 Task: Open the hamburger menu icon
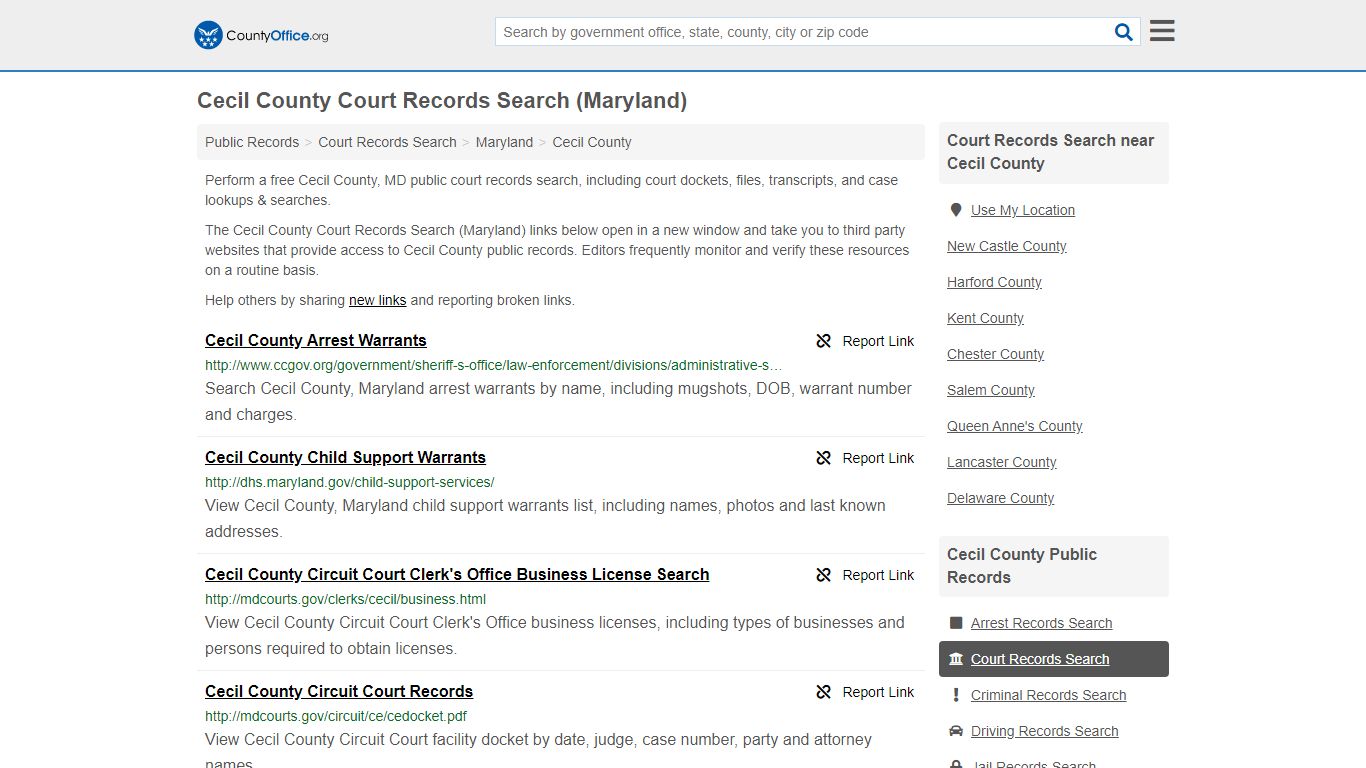click(1162, 31)
